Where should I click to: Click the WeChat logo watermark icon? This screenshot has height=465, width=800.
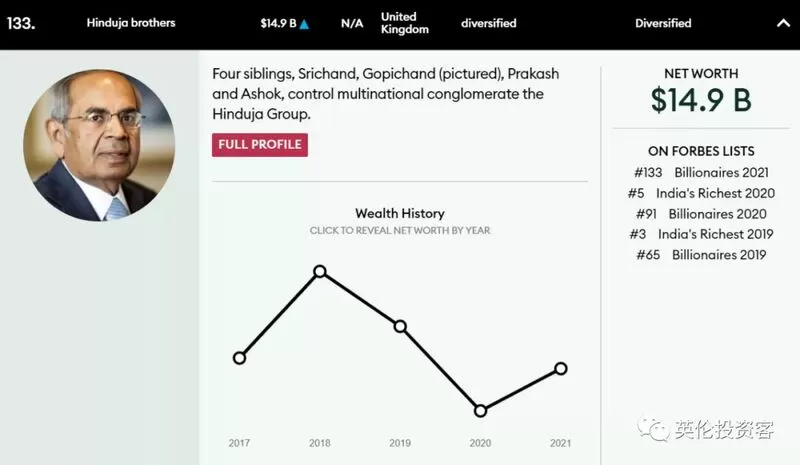(x=653, y=429)
